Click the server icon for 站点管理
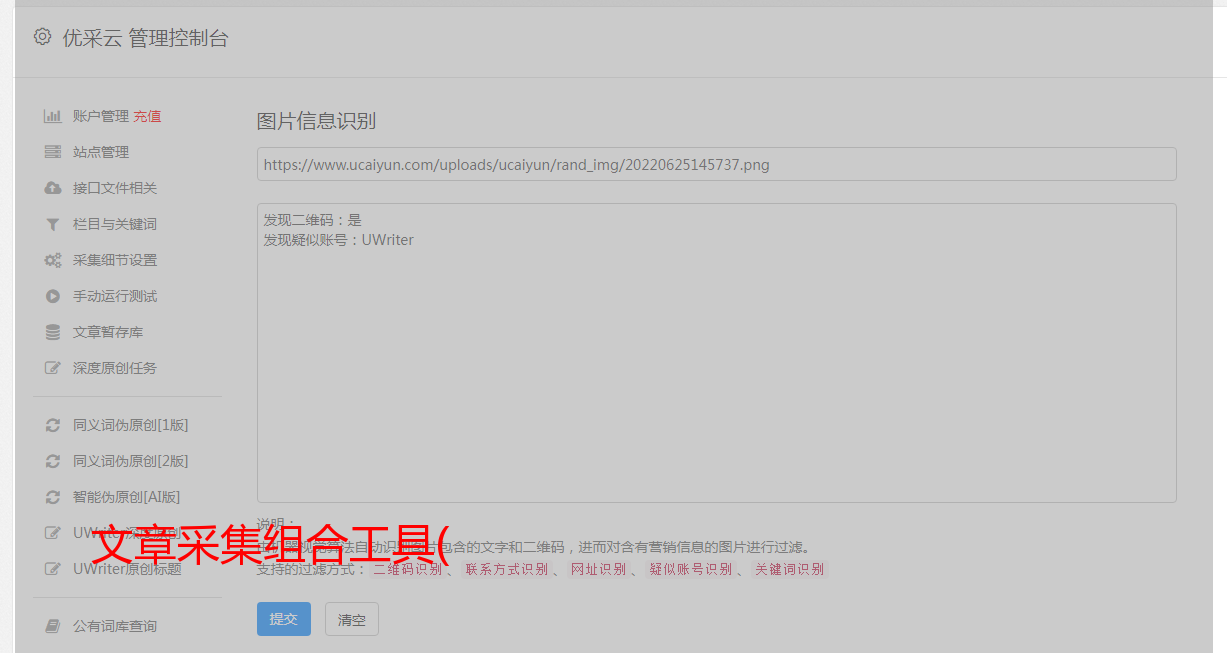The height and width of the screenshot is (653, 1227). [53, 152]
